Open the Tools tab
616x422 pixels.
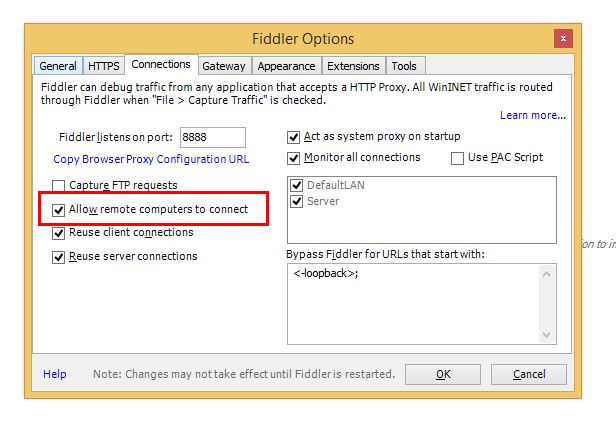(405, 66)
